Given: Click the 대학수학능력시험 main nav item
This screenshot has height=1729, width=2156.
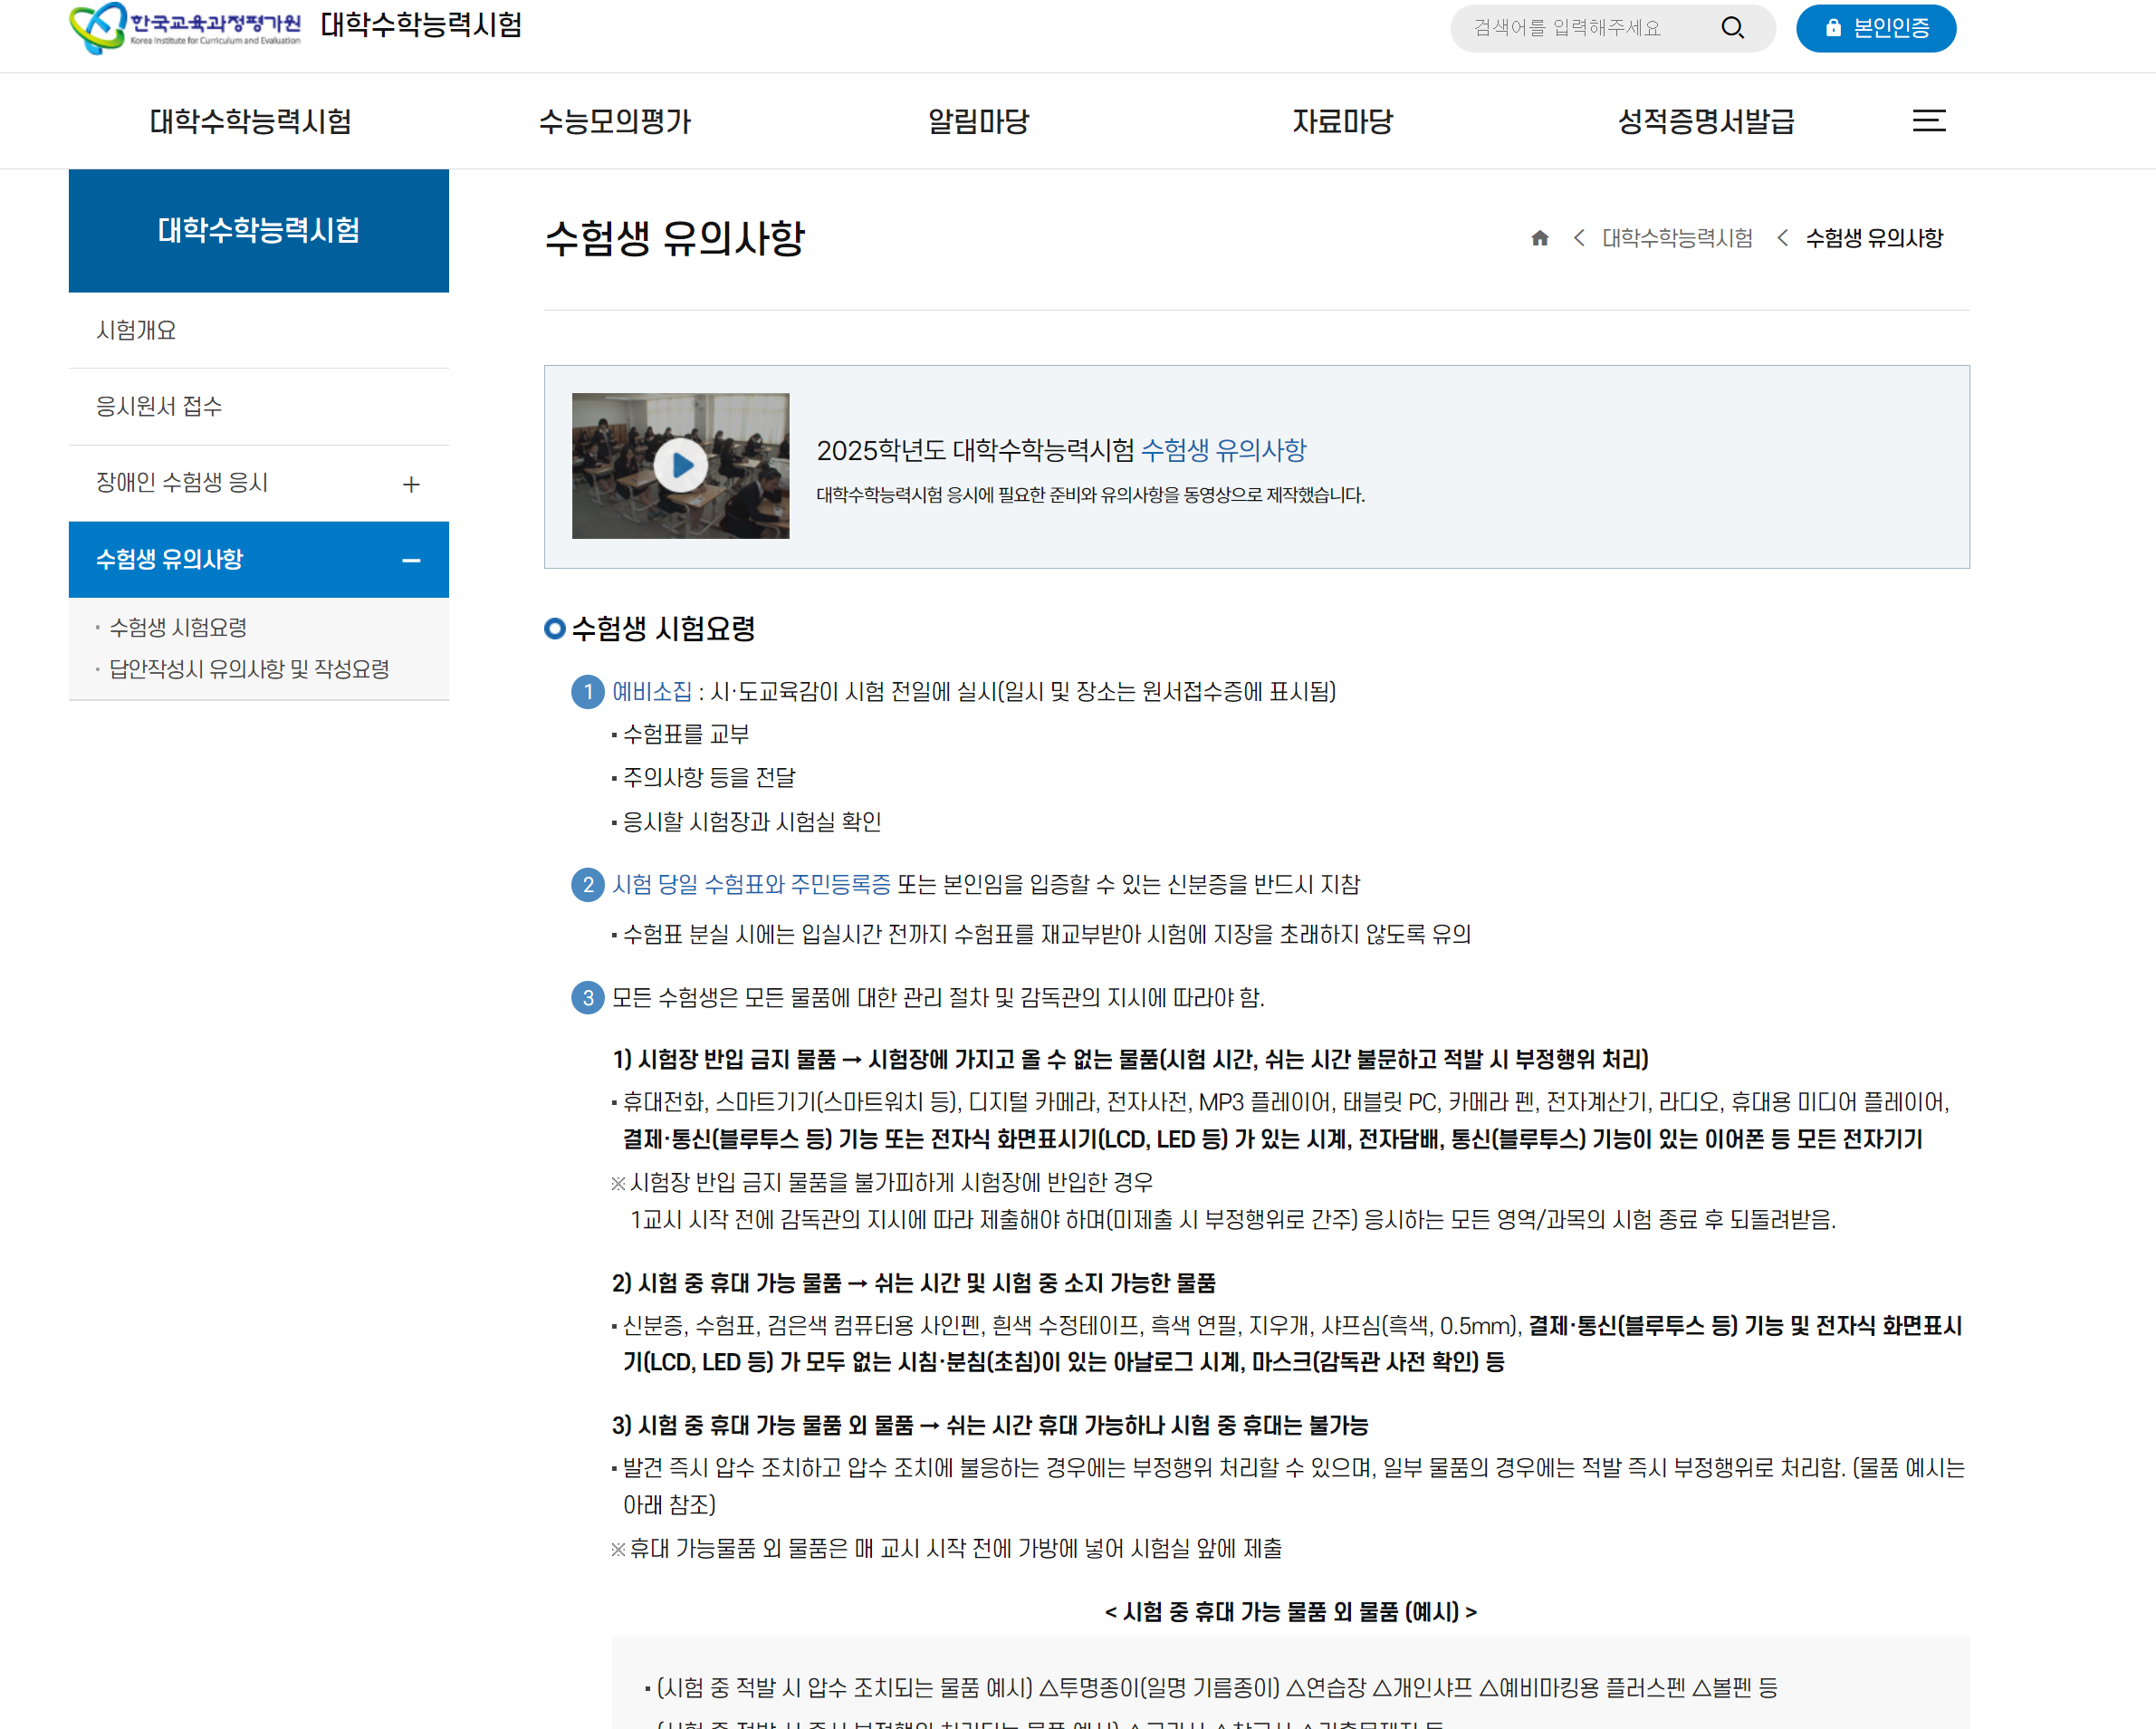Looking at the screenshot, I should click(x=250, y=122).
